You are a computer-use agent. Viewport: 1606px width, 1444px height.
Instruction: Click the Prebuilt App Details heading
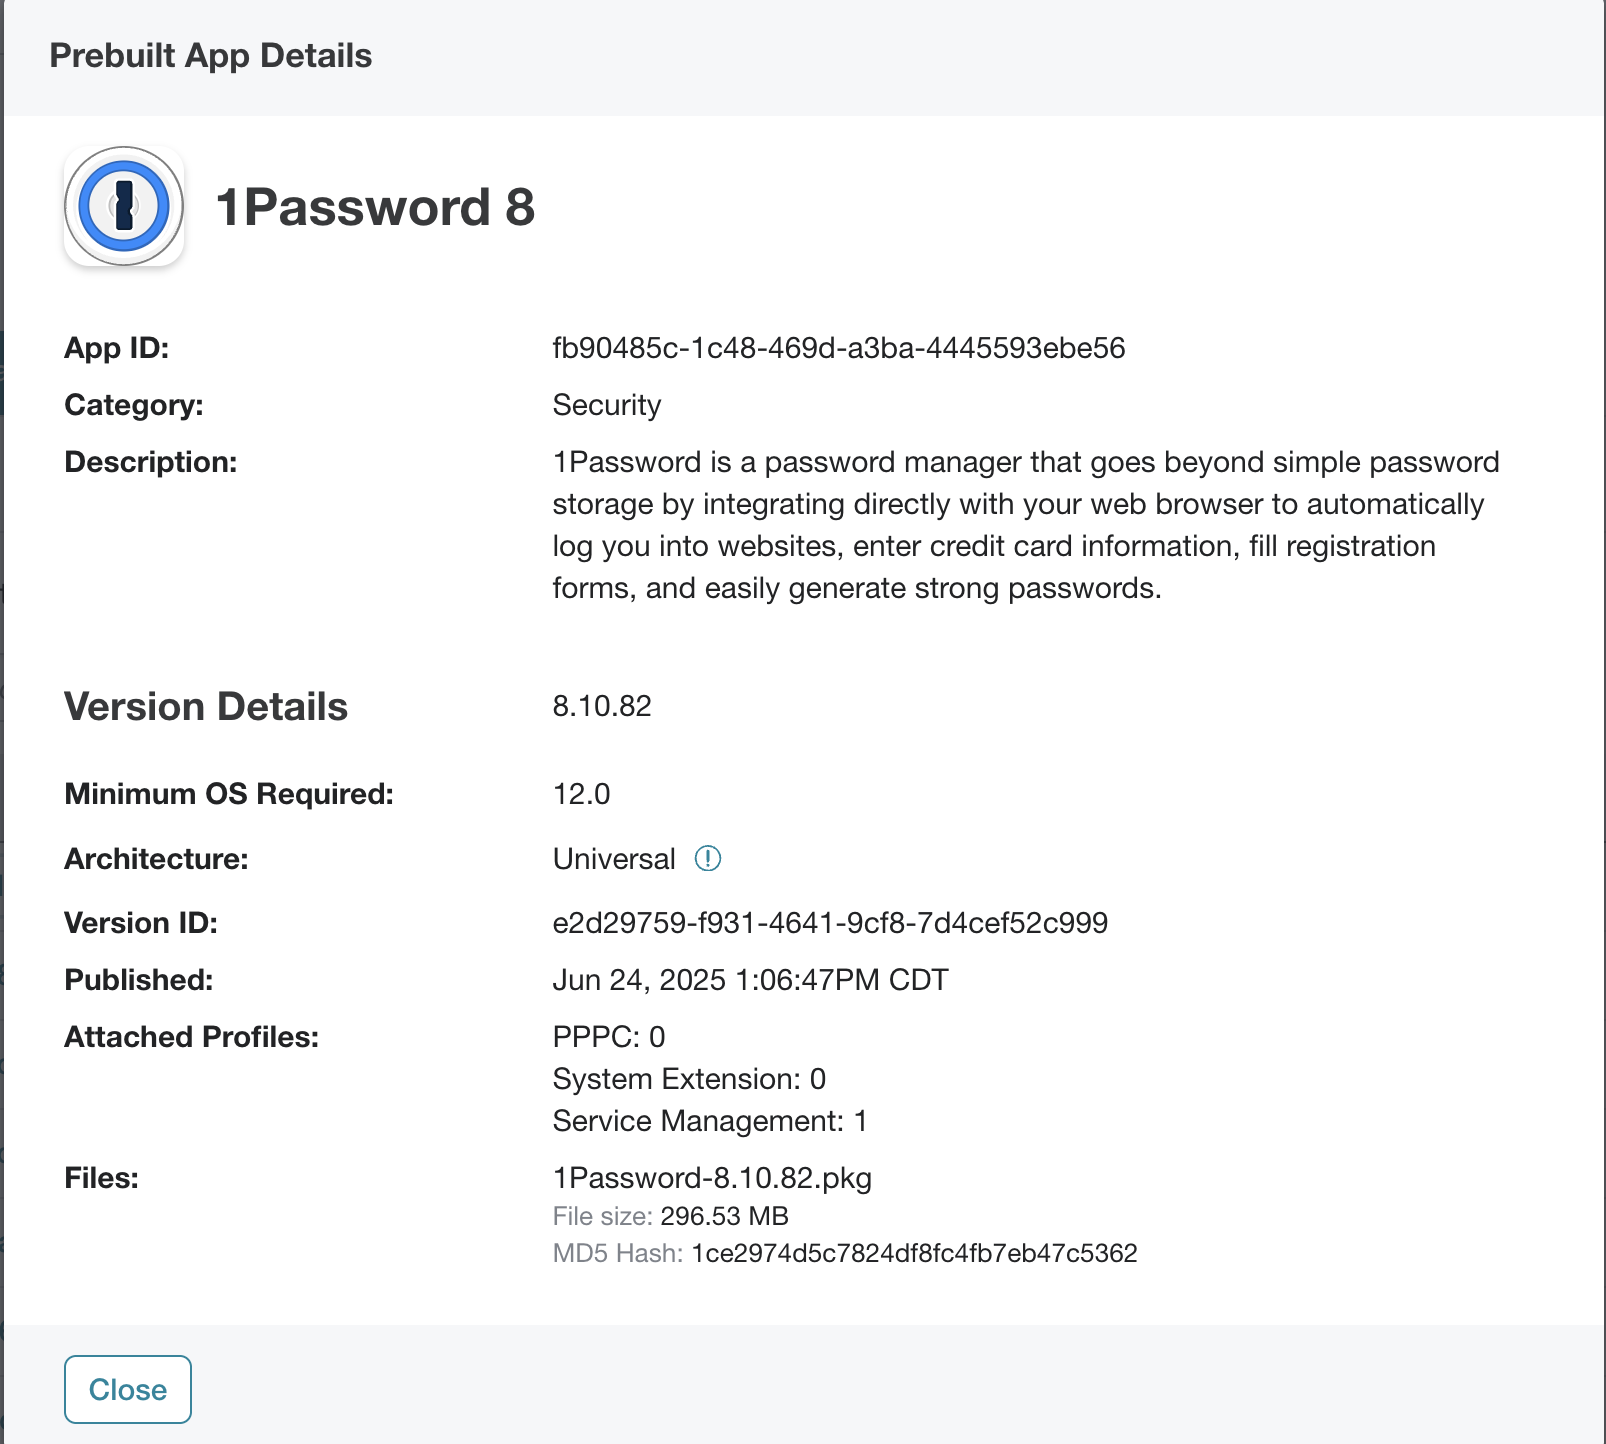(211, 55)
